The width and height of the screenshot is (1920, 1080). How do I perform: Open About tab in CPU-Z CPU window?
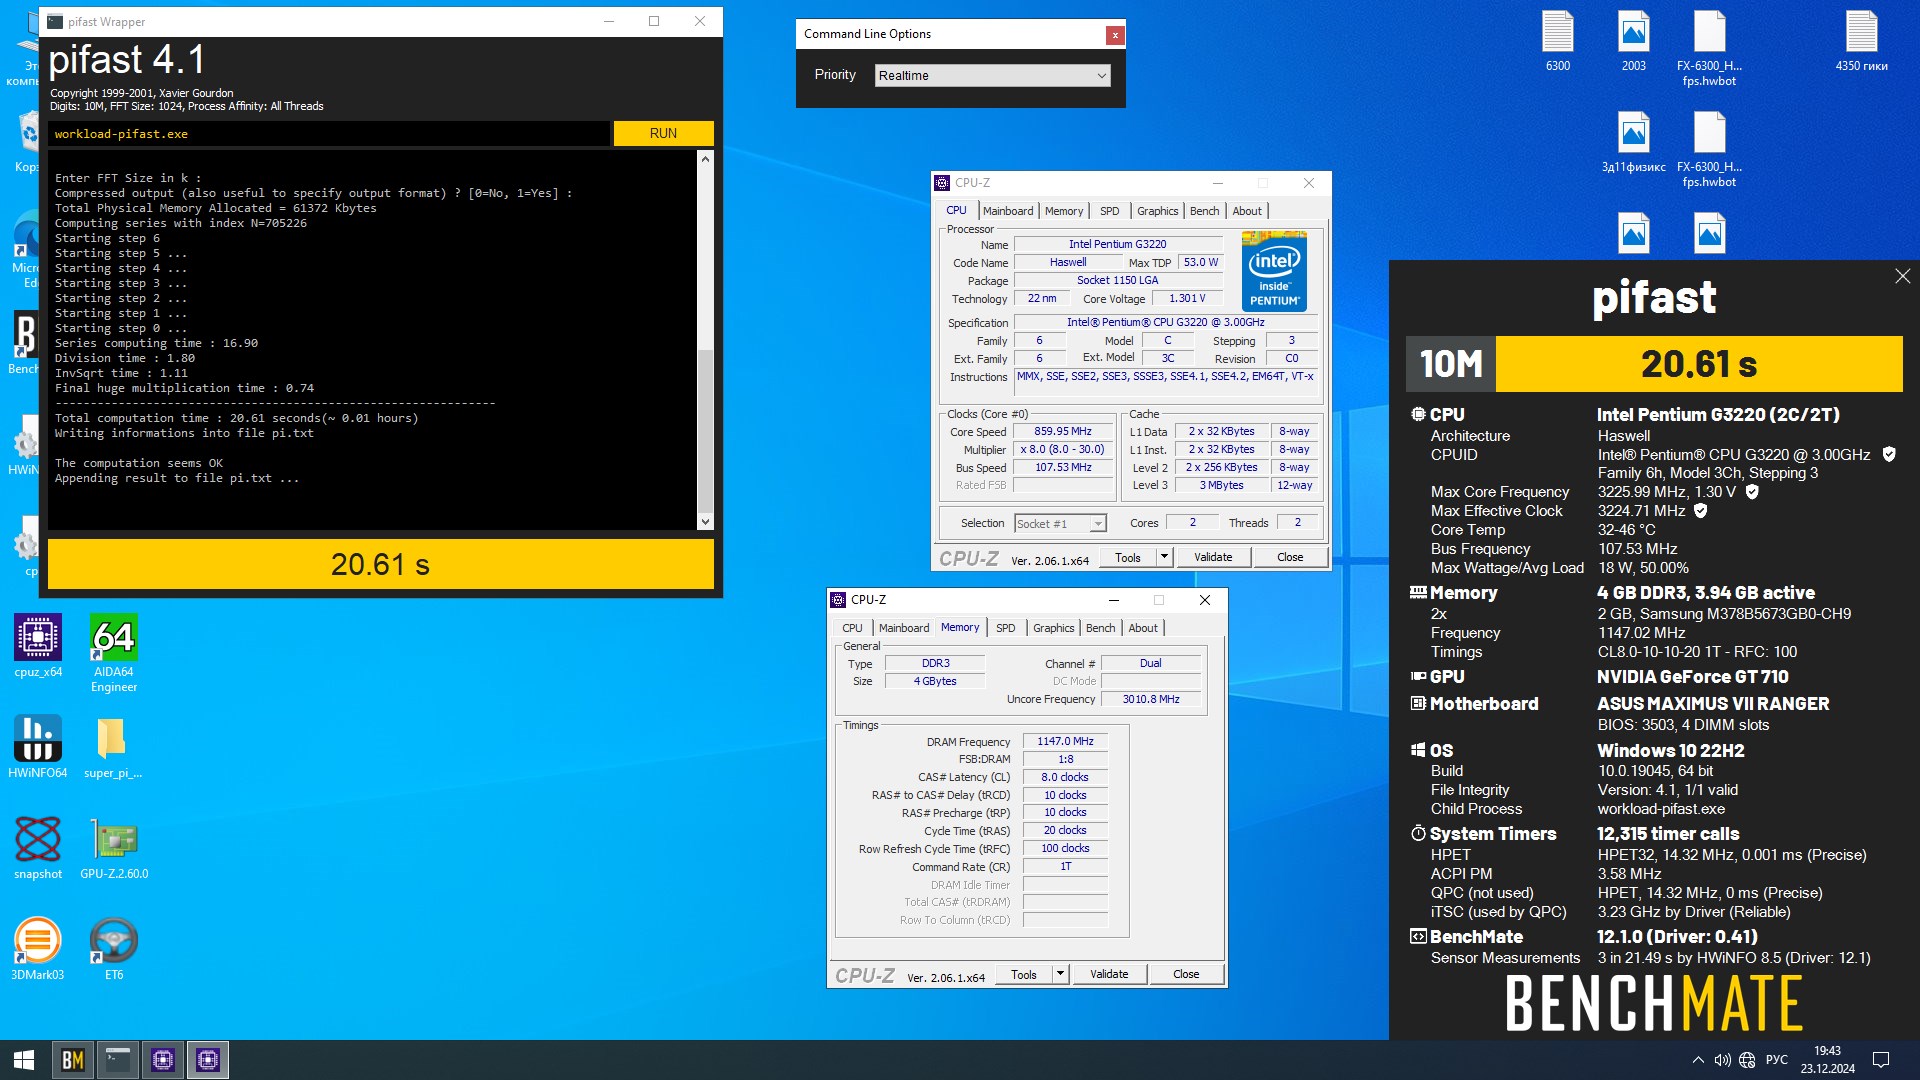click(x=1247, y=211)
